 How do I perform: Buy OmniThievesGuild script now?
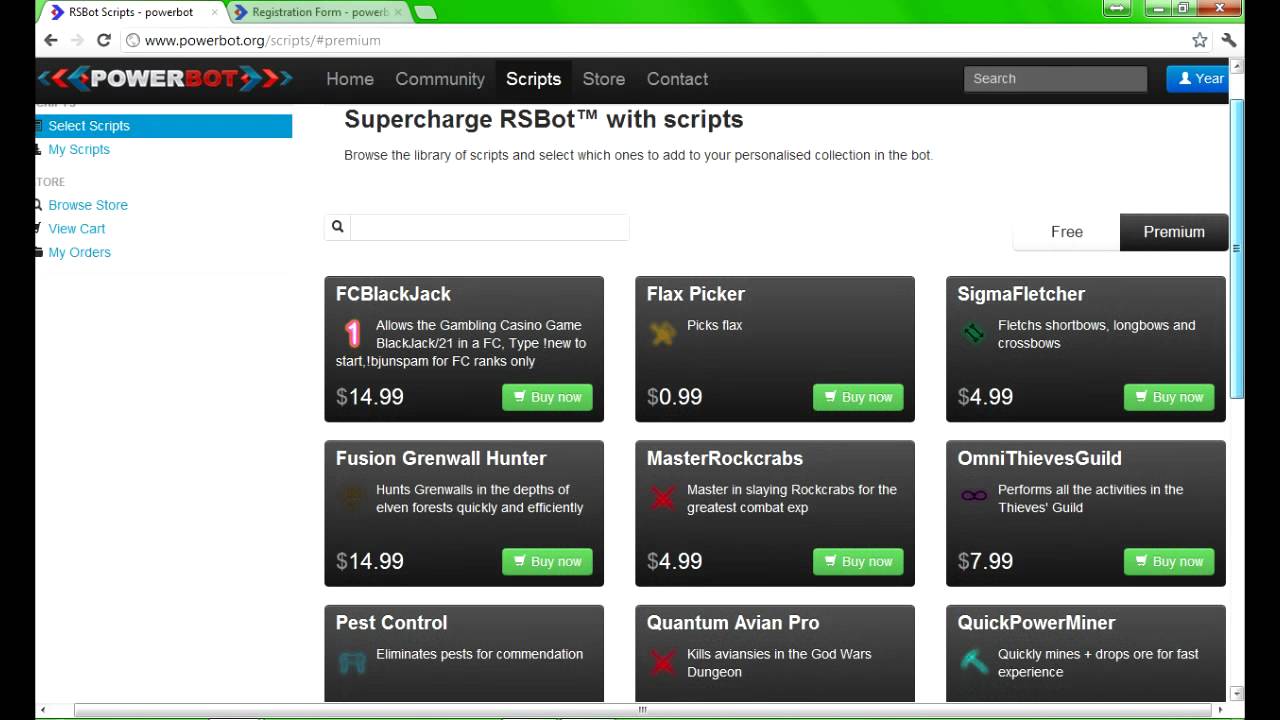(x=1169, y=562)
